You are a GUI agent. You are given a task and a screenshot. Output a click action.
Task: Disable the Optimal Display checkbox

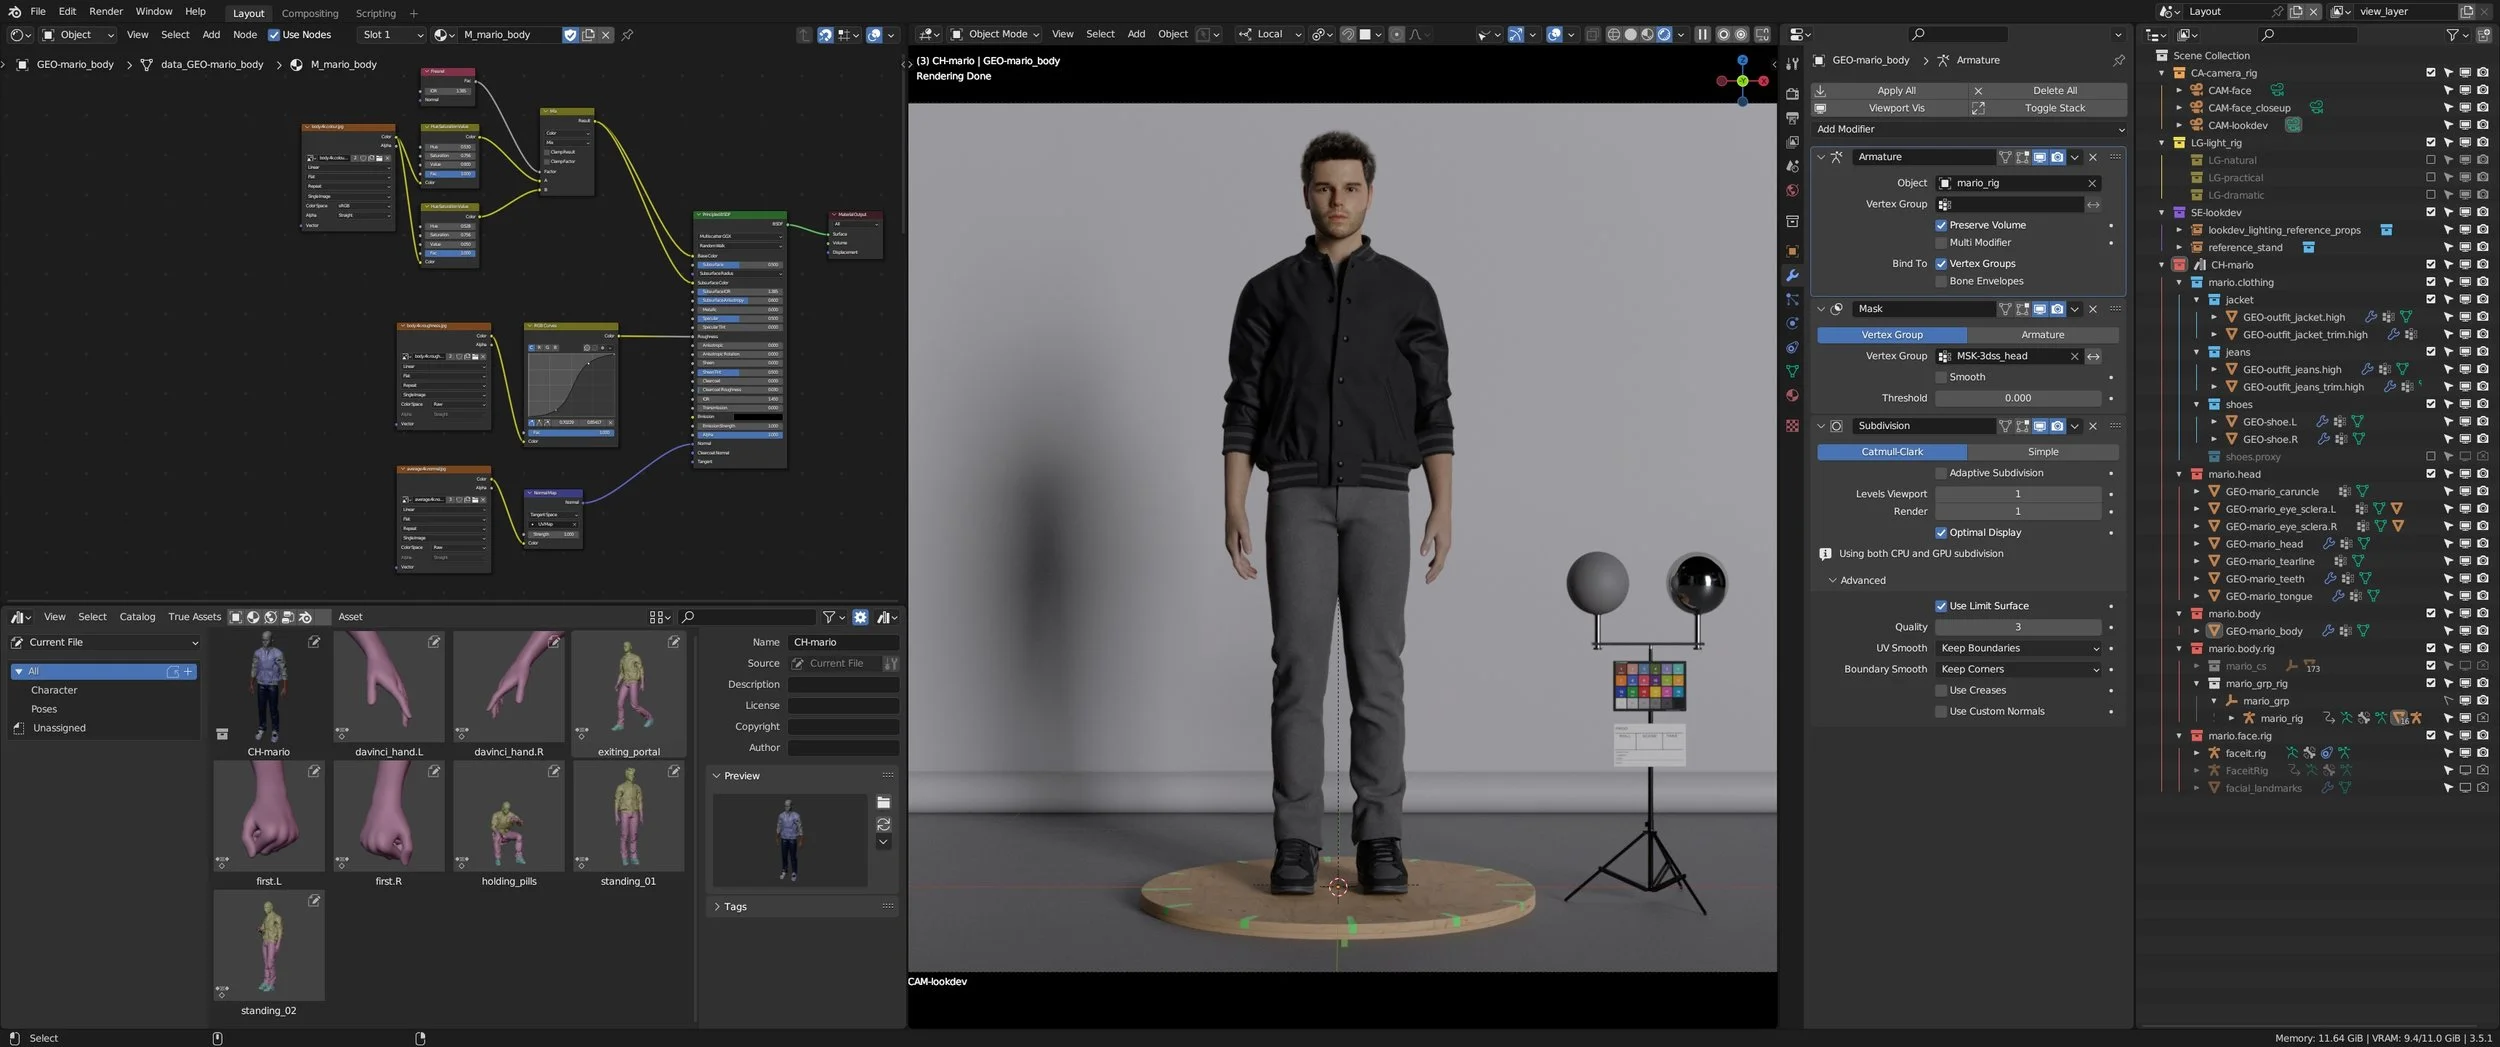(1941, 533)
